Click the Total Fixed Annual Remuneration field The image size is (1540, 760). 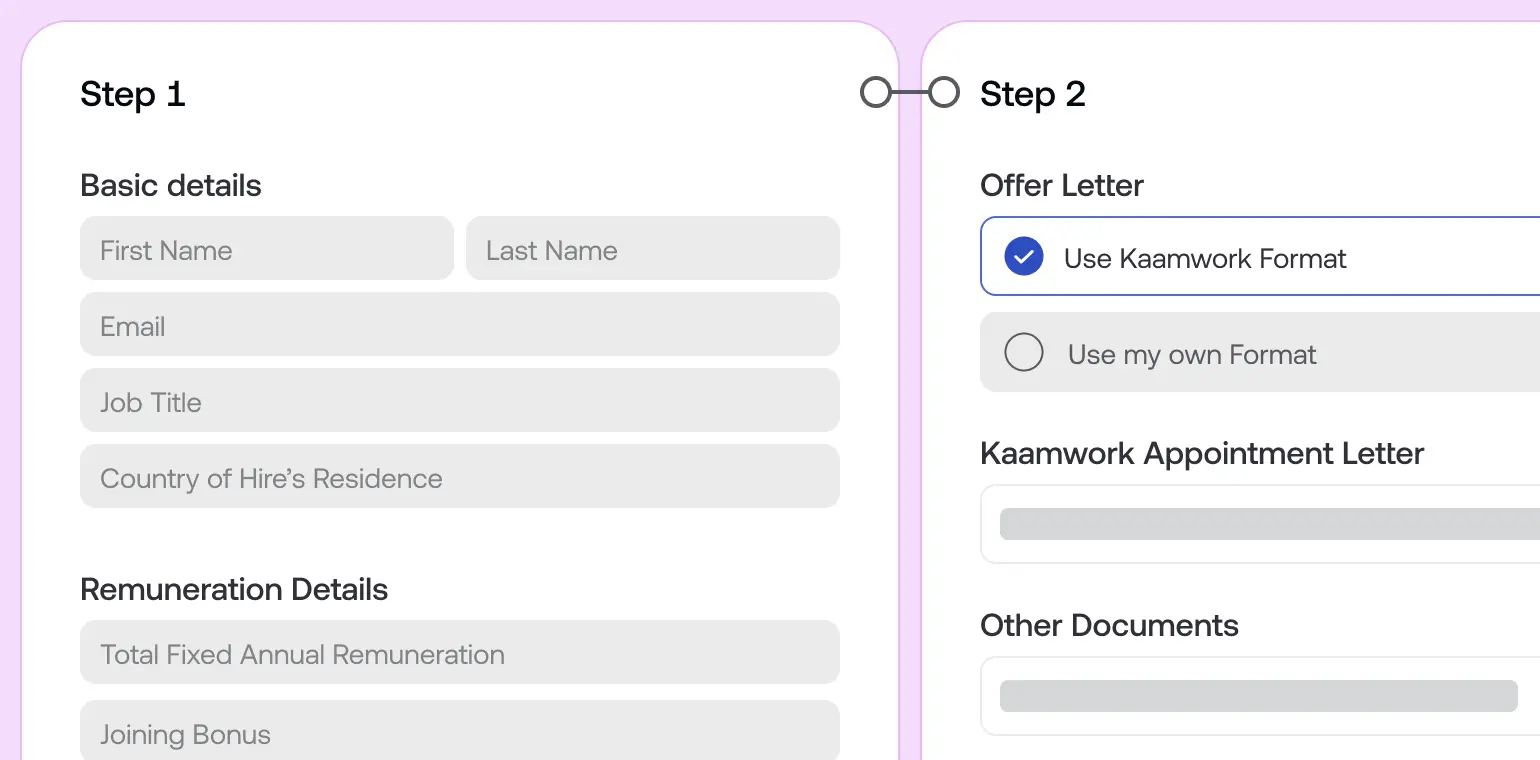pyautogui.click(x=460, y=652)
